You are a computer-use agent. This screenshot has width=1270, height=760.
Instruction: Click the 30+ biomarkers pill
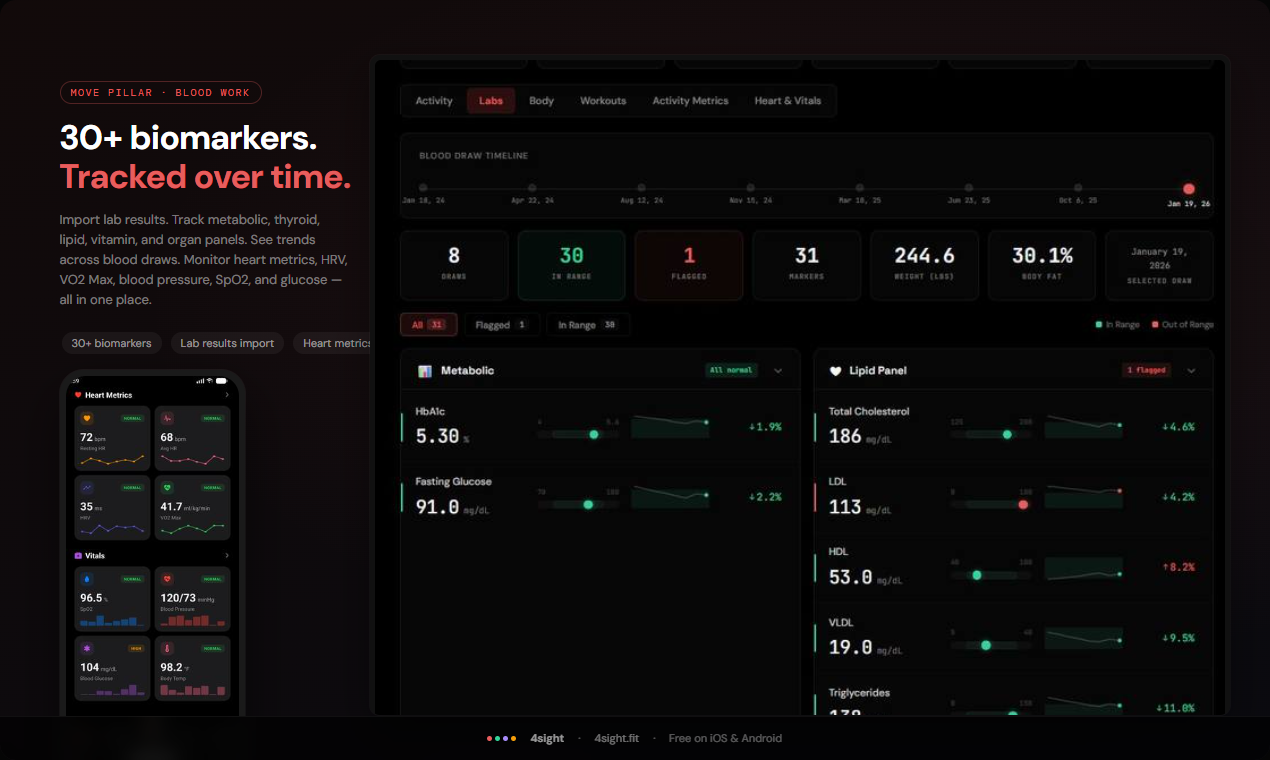tap(111, 343)
